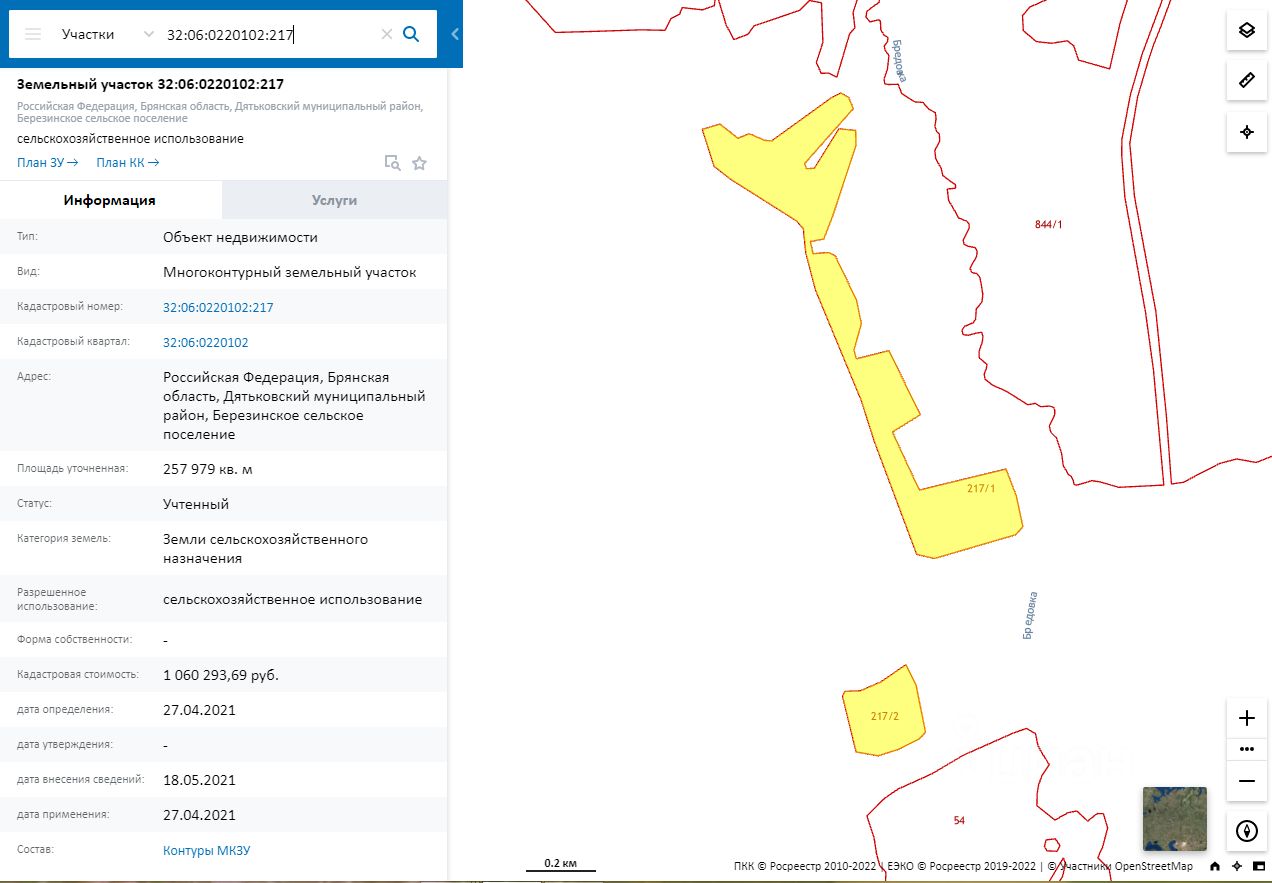1272x883 pixels.
Task: Click the parcel title Земельный участок 32:06:0220102:217
Action: (150, 84)
